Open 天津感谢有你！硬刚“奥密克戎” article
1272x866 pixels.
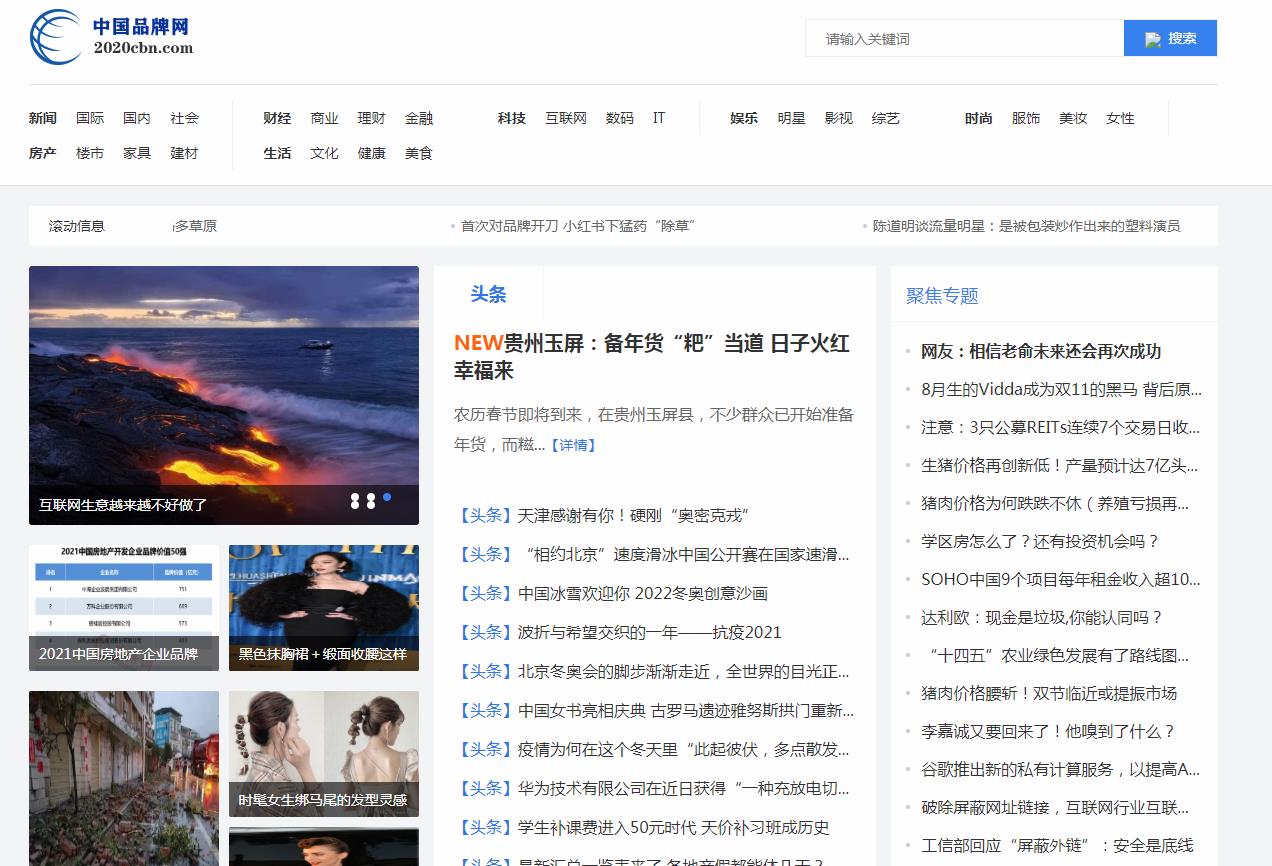[x=633, y=516]
